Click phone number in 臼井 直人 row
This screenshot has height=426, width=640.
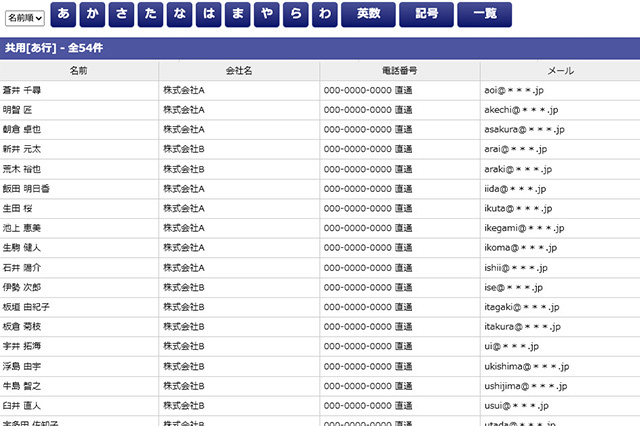click(x=368, y=406)
